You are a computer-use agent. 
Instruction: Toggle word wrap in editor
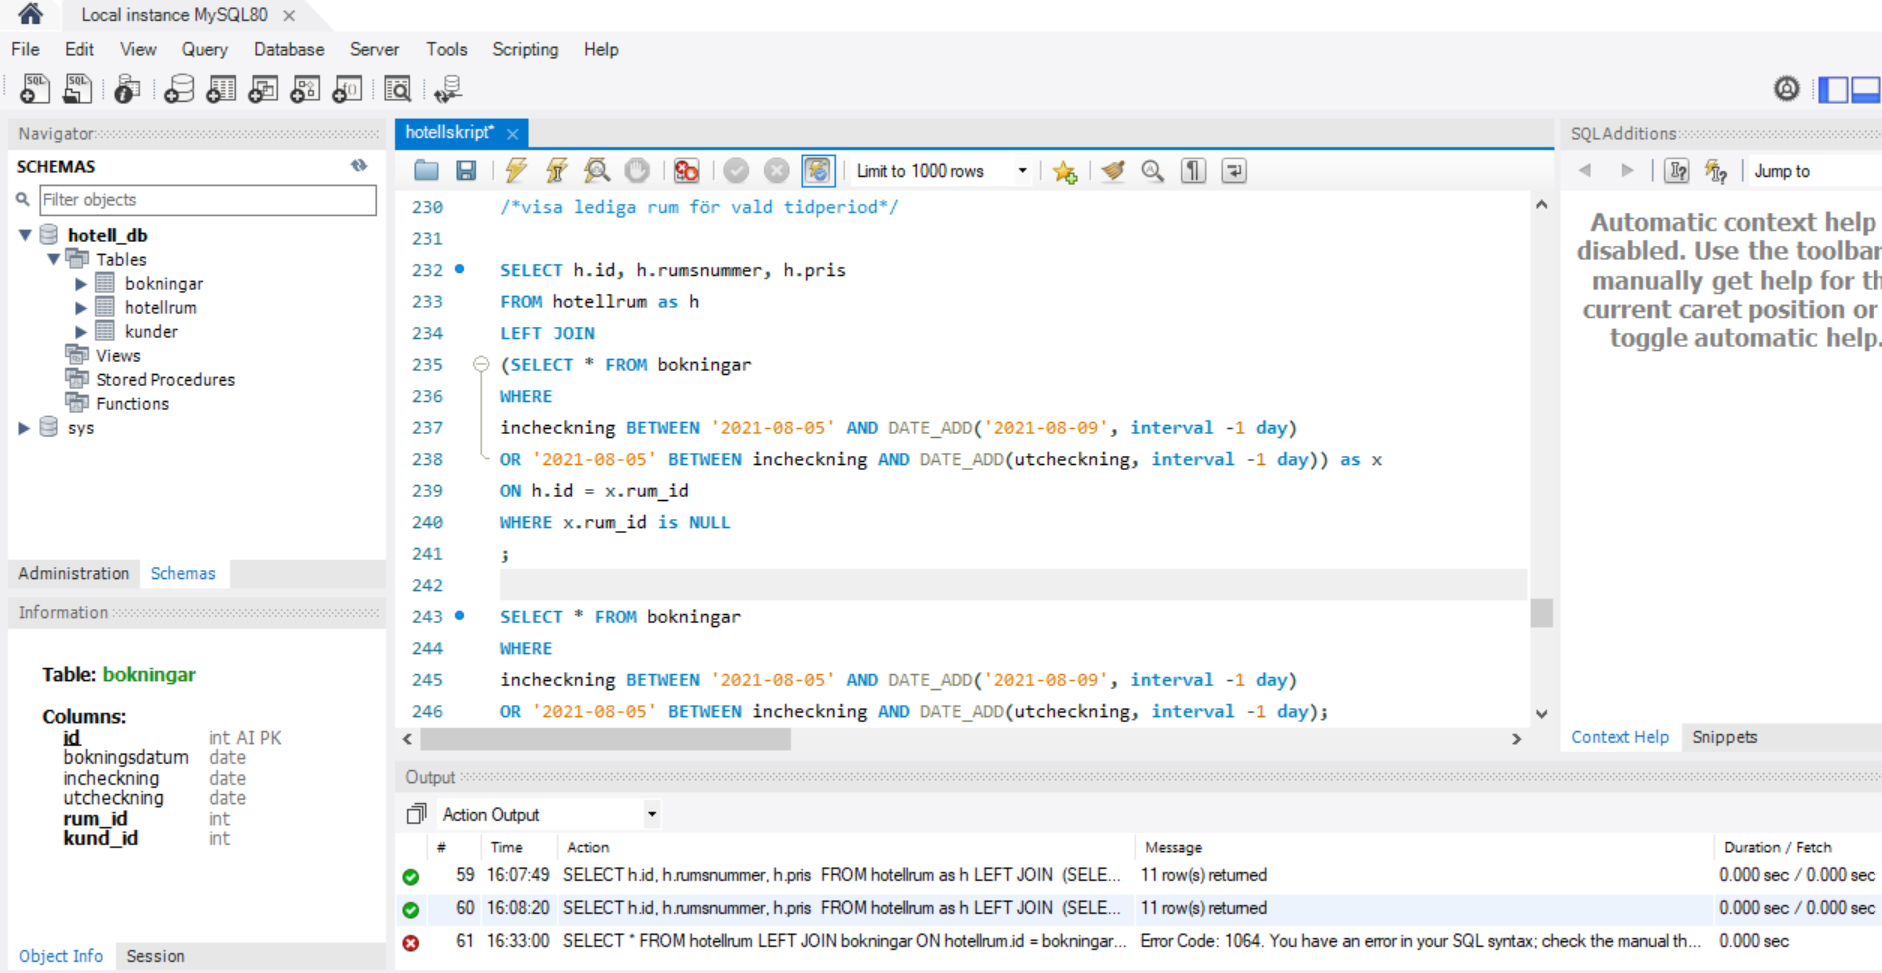pyautogui.click(x=1234, y=171)
